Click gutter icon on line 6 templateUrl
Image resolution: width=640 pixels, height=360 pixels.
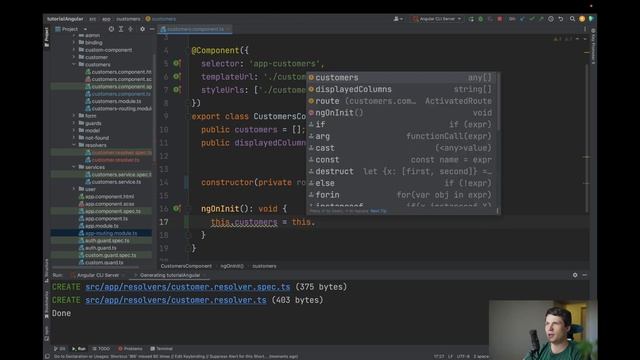[x=176, y=76]
